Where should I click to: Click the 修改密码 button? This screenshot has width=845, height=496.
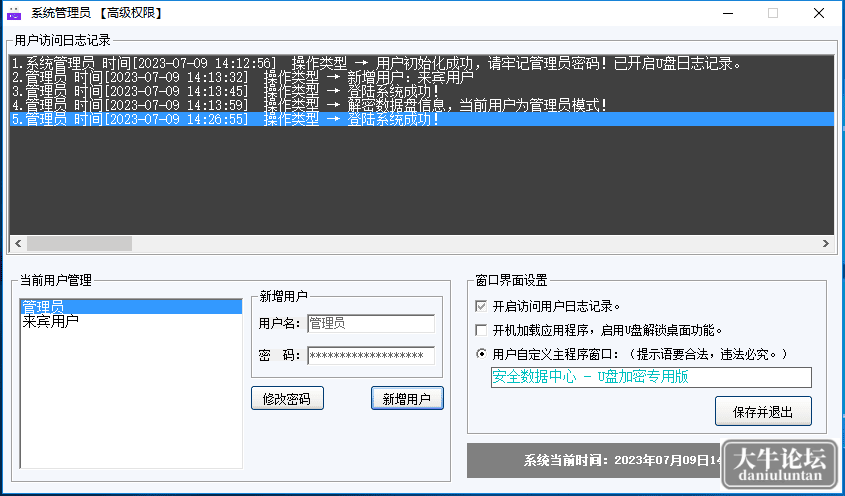click(287, 398)
